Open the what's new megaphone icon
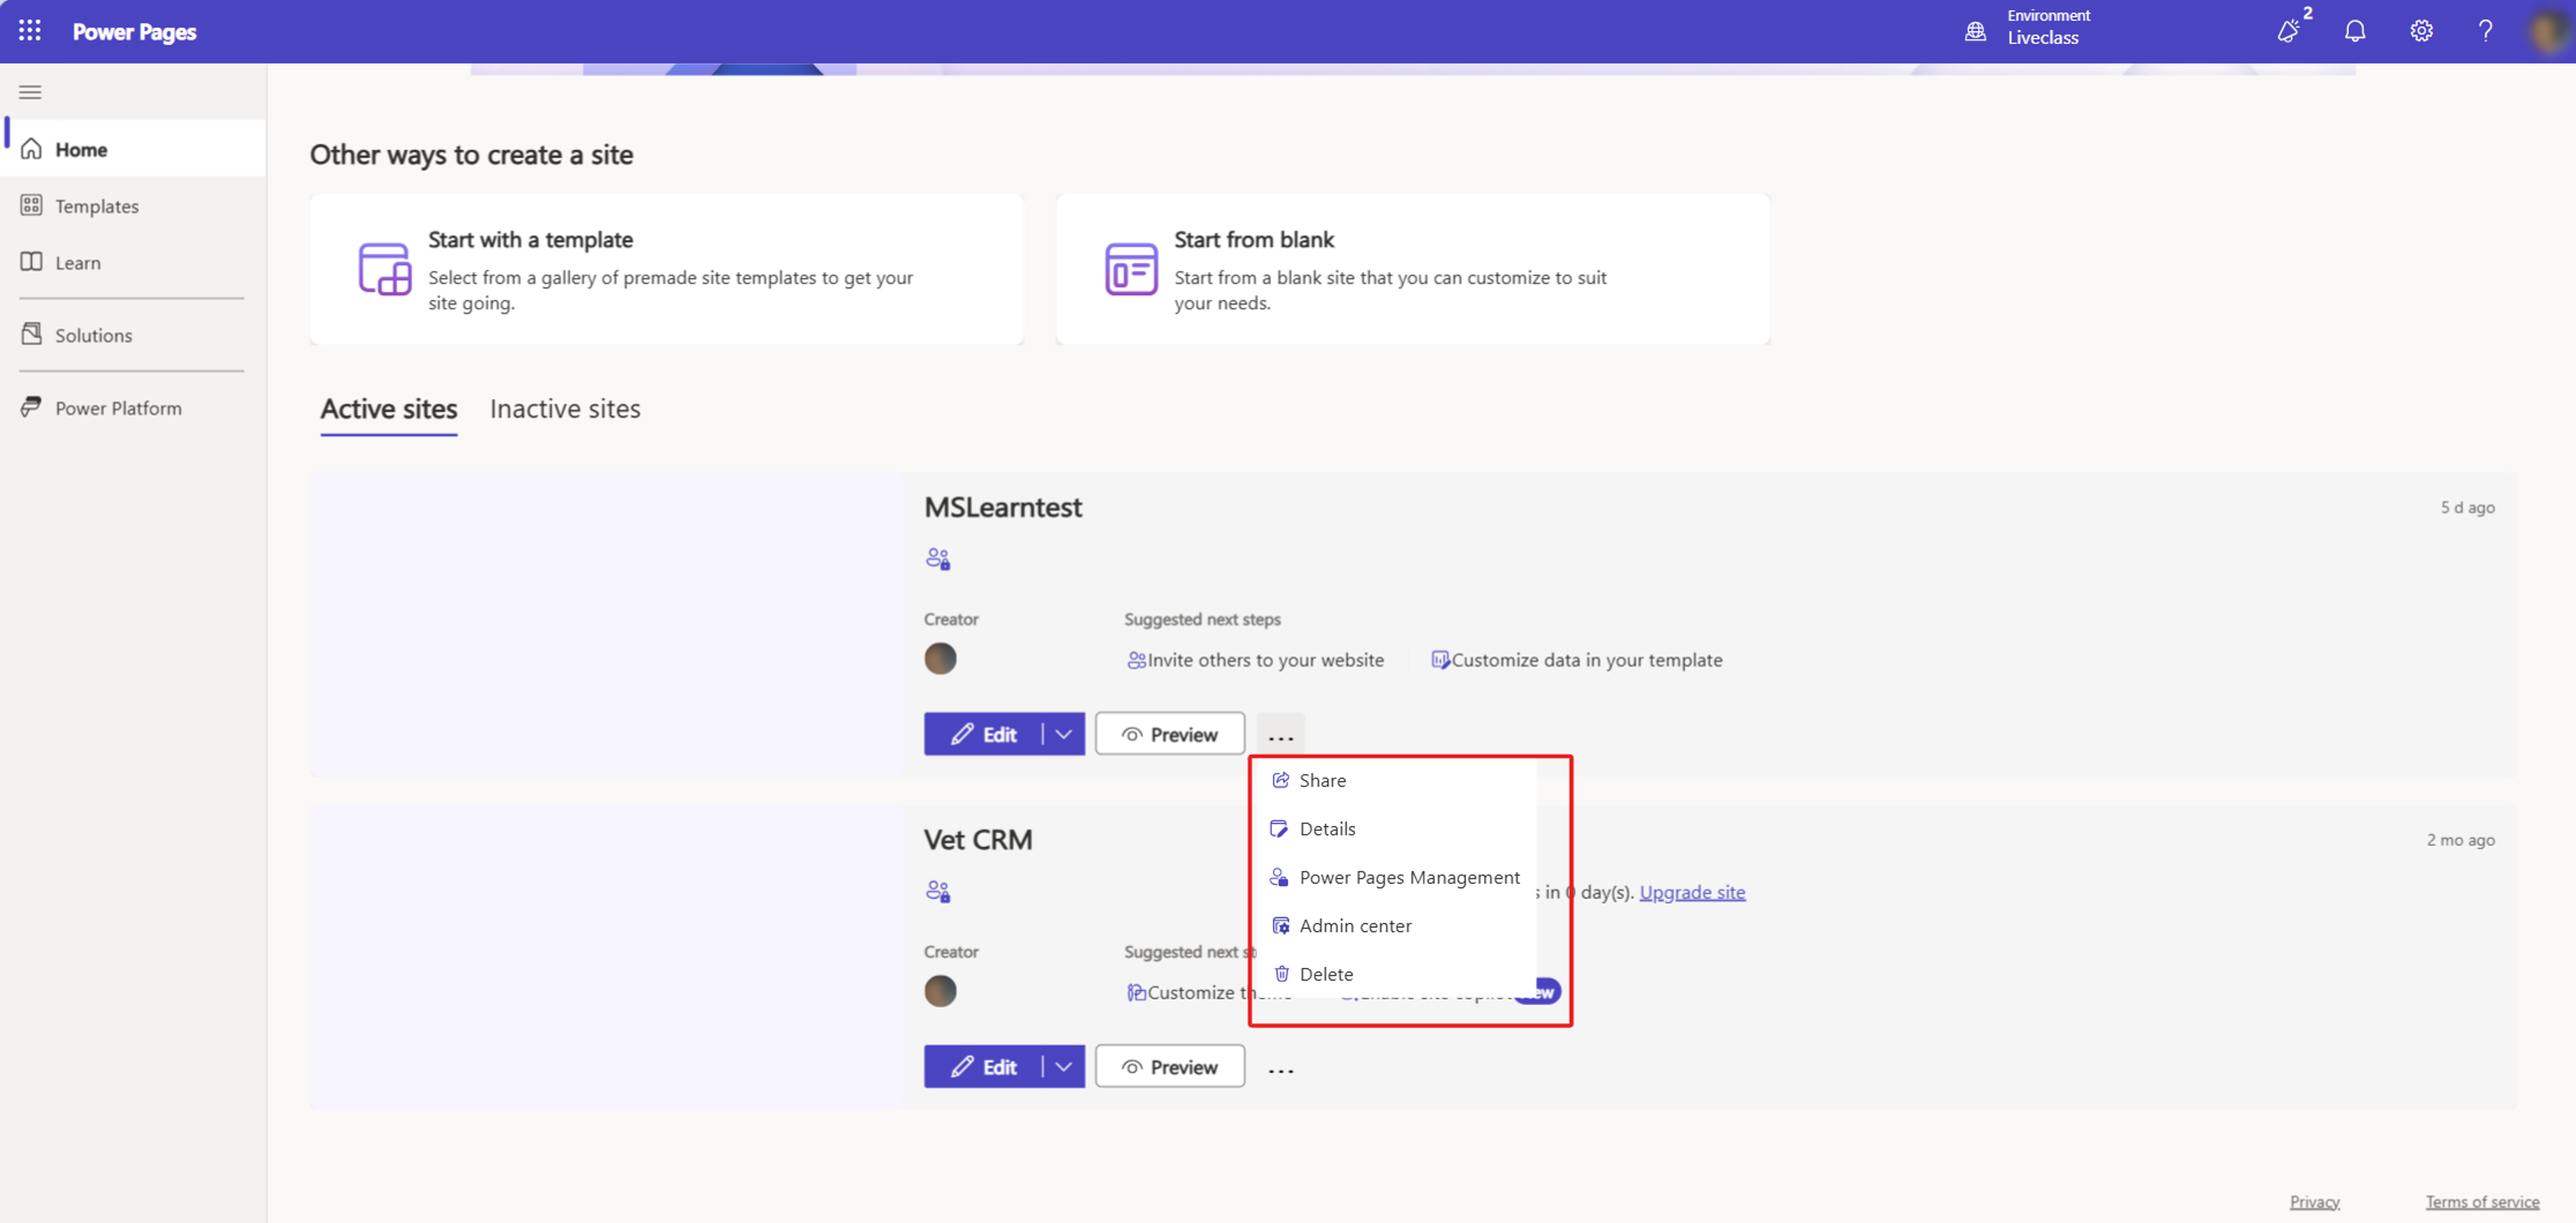This screenshot has height=1223, width=2576. click(x=2288, y=31)
